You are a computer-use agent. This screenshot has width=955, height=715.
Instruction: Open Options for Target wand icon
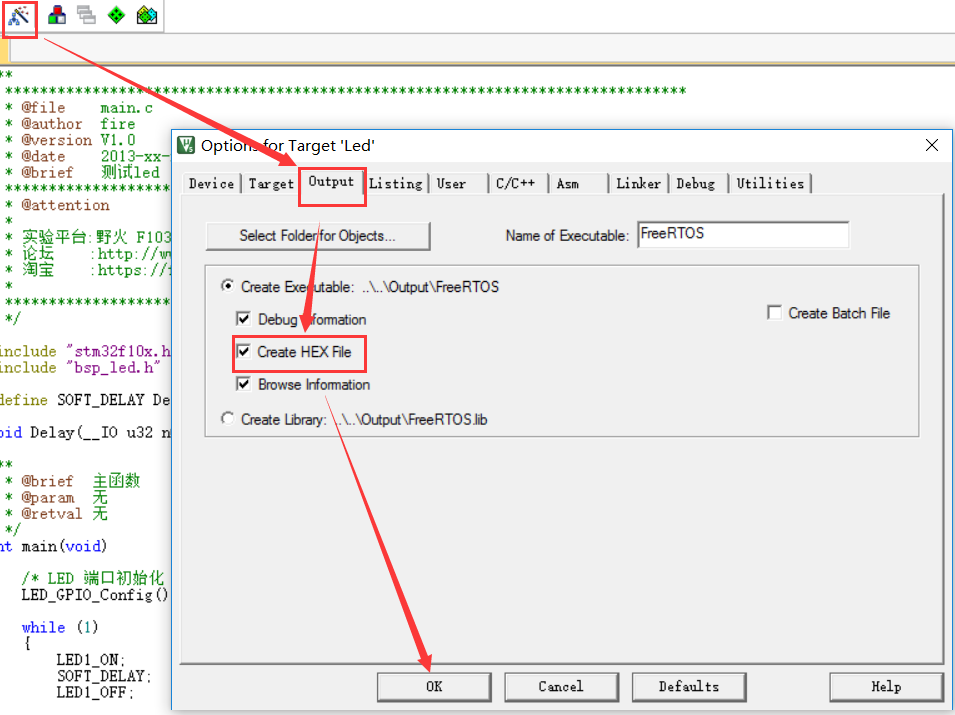[x=19, y=15]
